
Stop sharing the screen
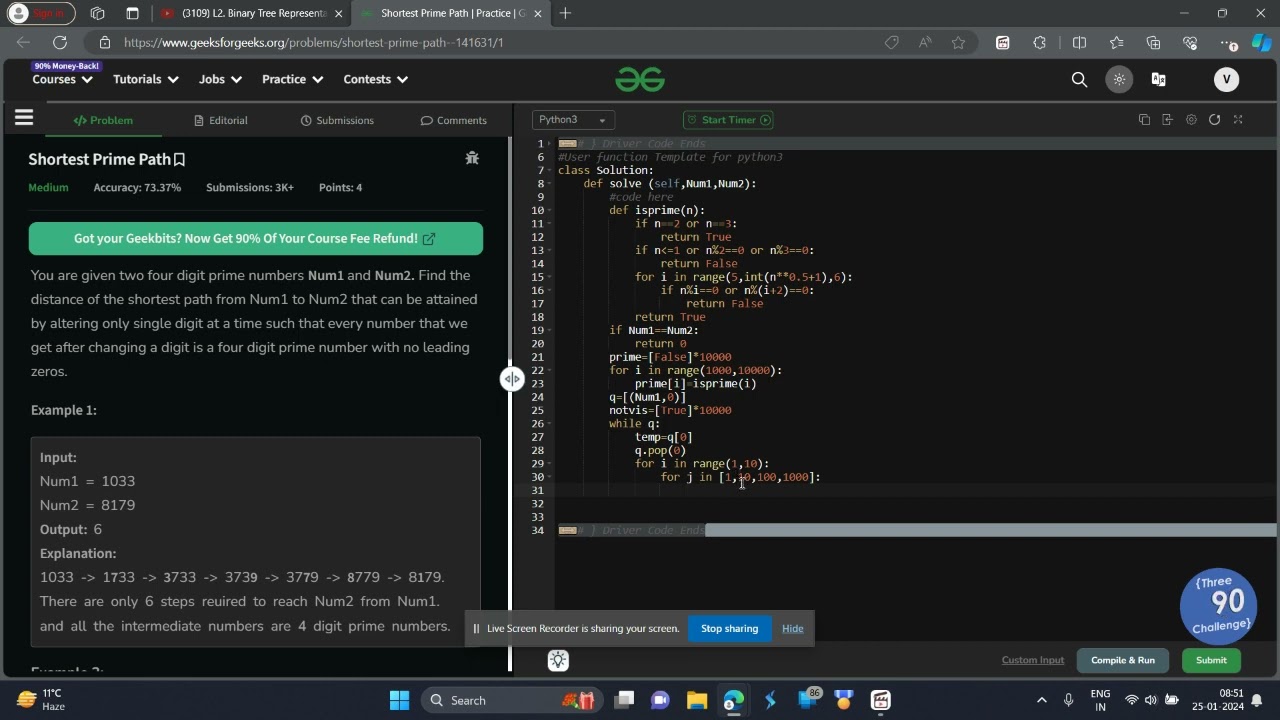click(729, 628)
